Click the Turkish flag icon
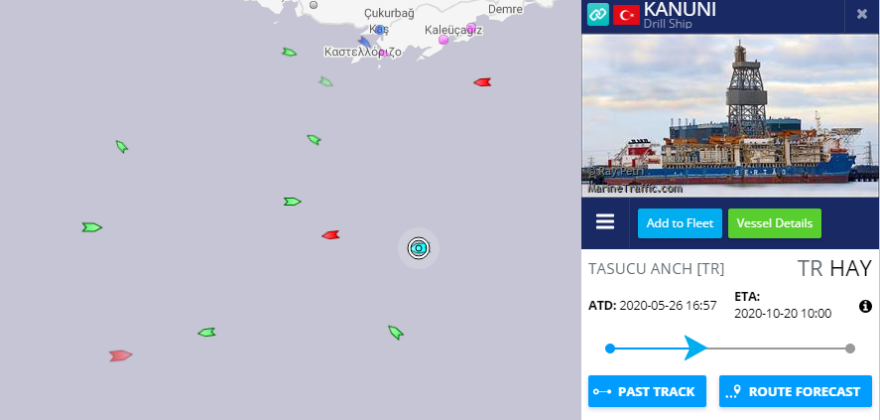The width and height of the screenshot is (880, 420). click(x=626, y=15)
